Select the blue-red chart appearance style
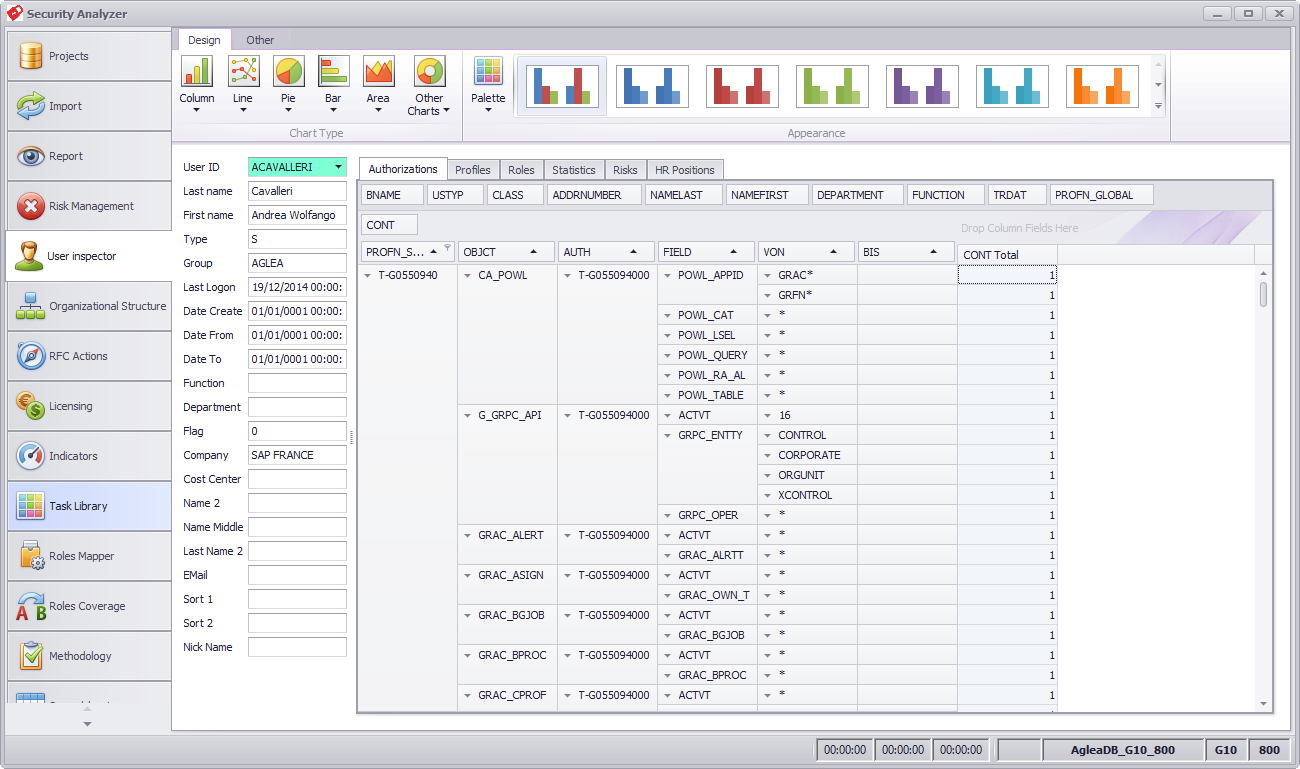This screenshot has height=769, width=1300. (562, 86)
